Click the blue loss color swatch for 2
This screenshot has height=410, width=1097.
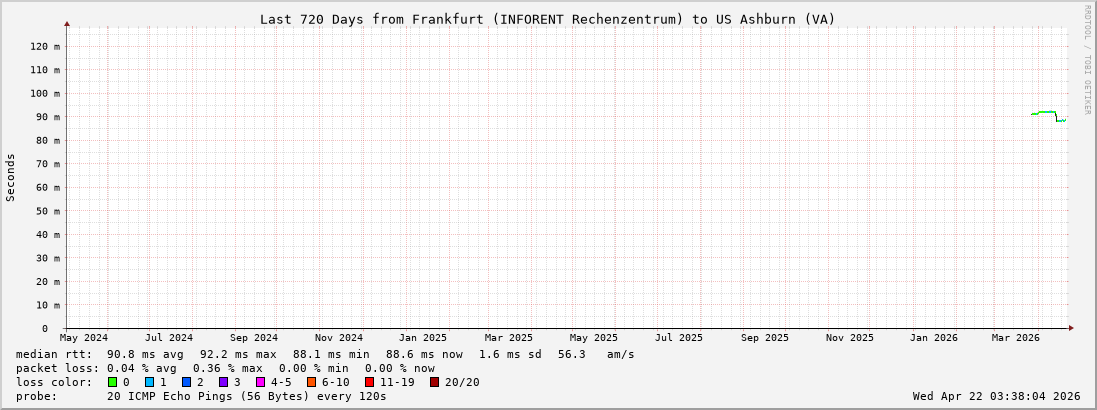coord(187,382)
